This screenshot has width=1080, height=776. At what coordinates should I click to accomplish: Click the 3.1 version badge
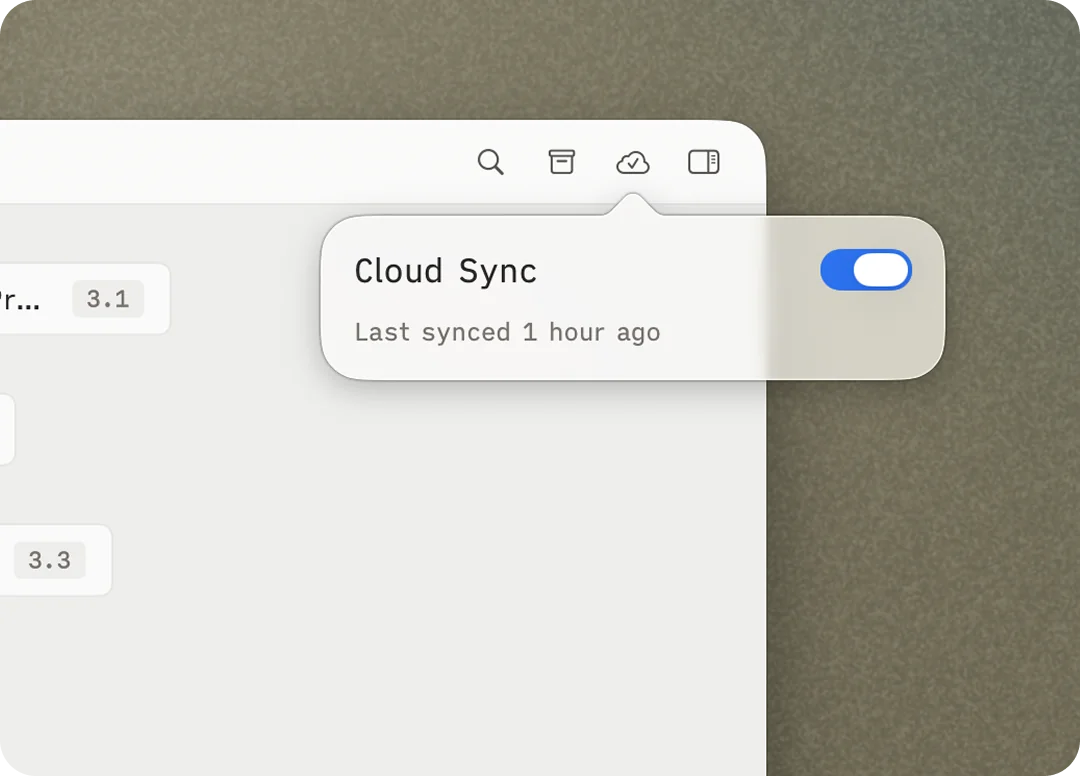coord(107,298)
